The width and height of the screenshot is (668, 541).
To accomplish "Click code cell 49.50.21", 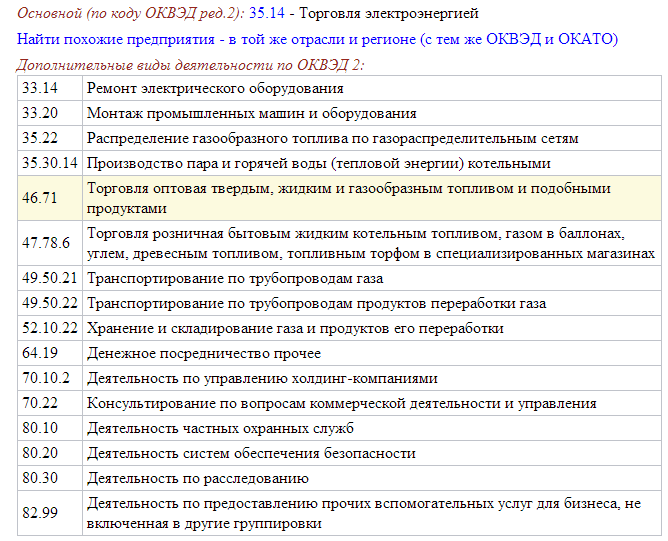I will 50,278.
